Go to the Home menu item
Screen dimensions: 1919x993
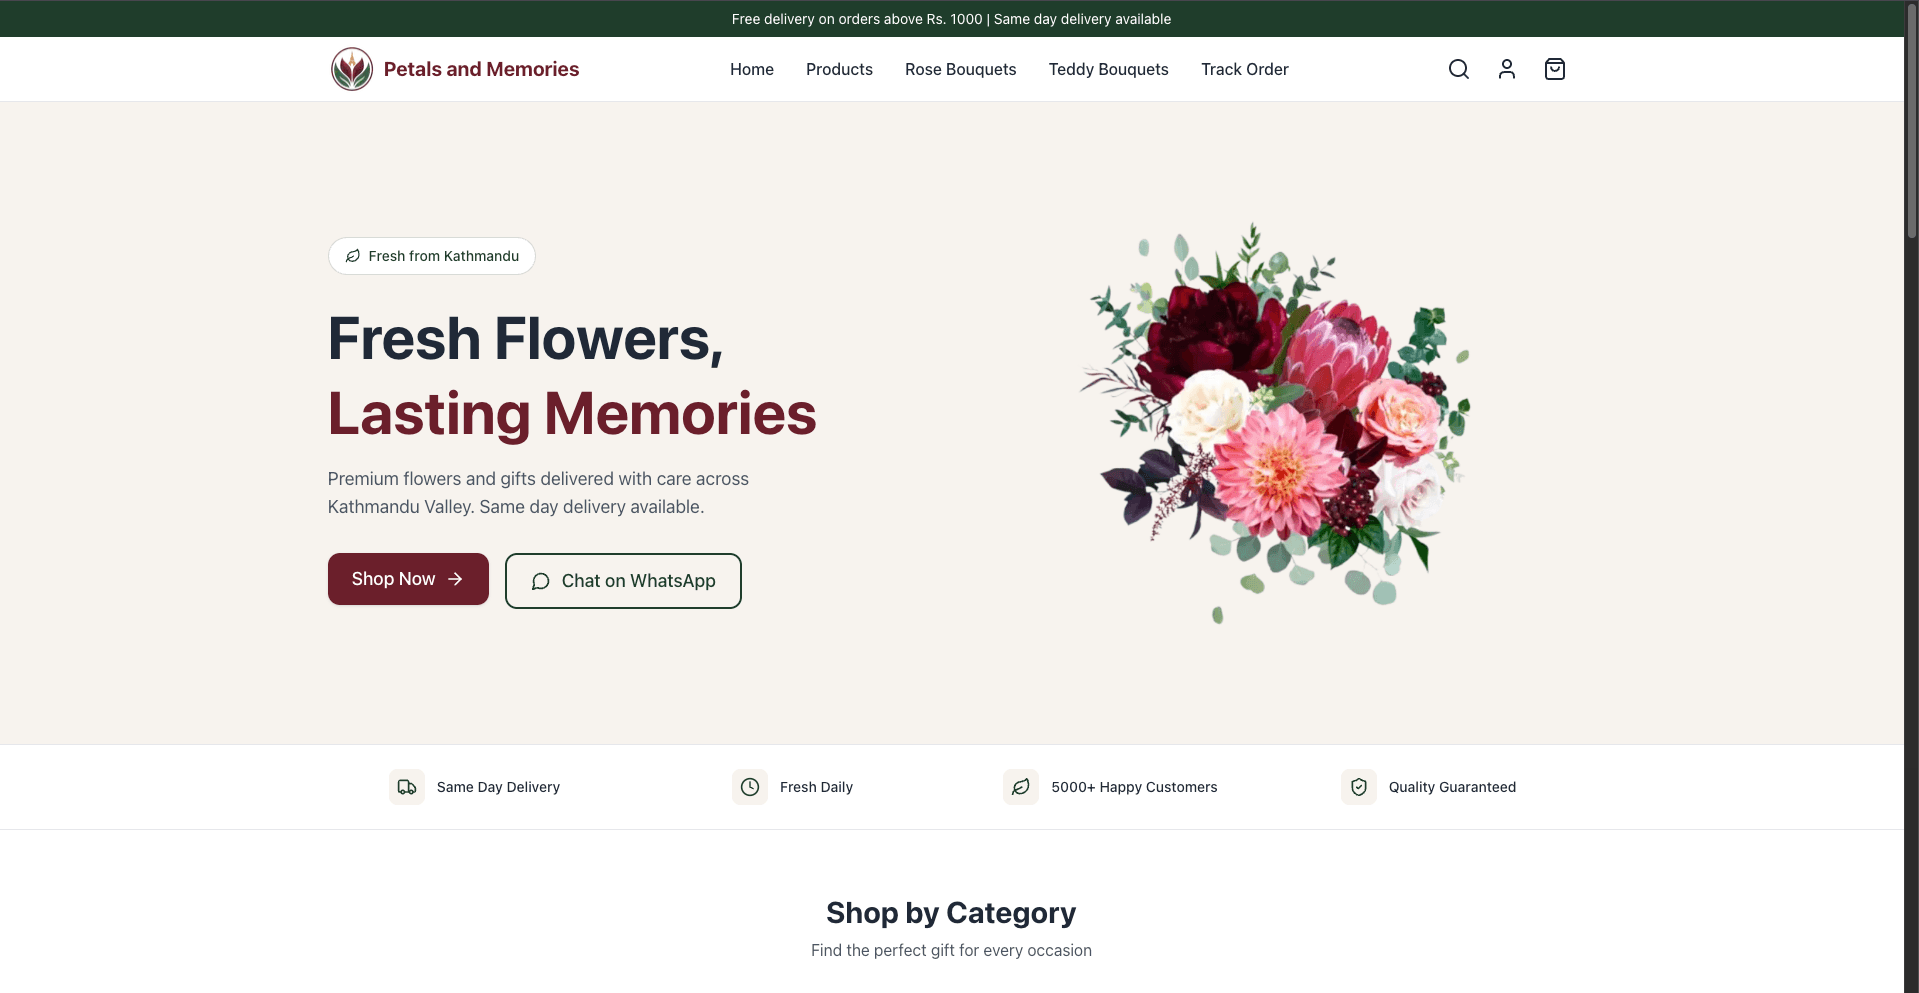pos(752,69)
